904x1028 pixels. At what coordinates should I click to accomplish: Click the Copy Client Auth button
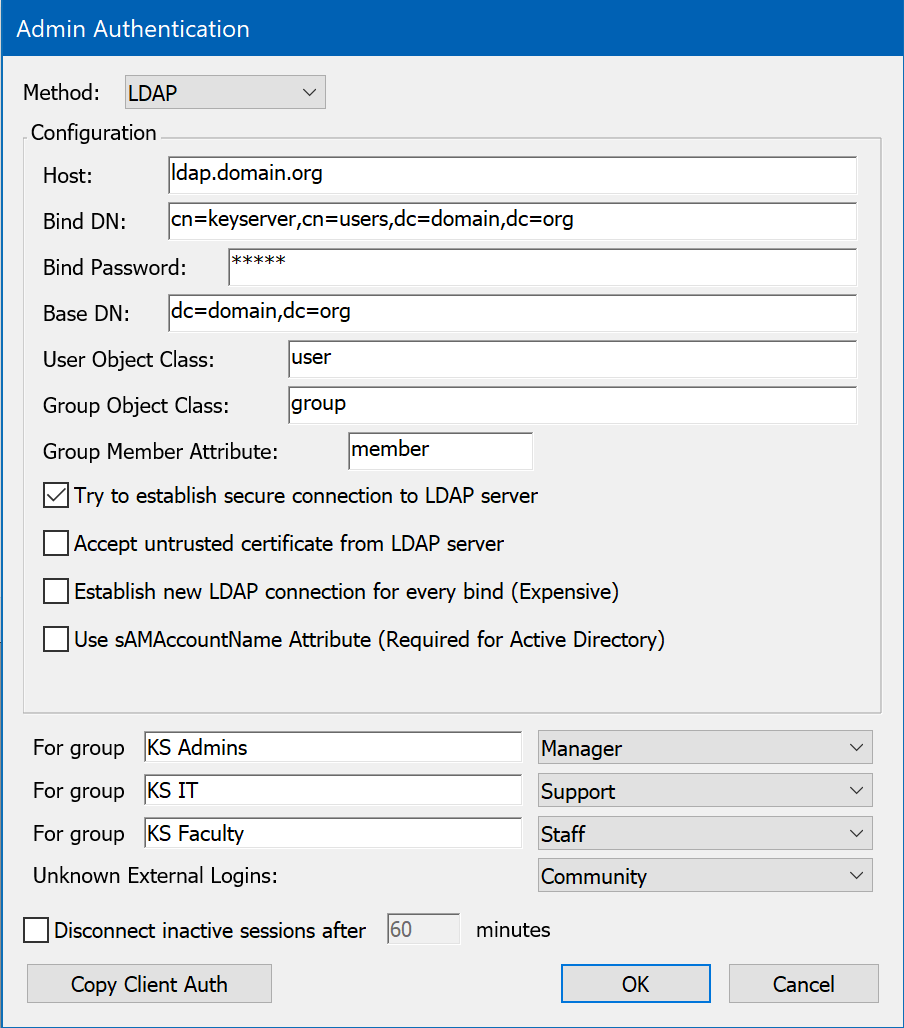(x=149, y=984)
